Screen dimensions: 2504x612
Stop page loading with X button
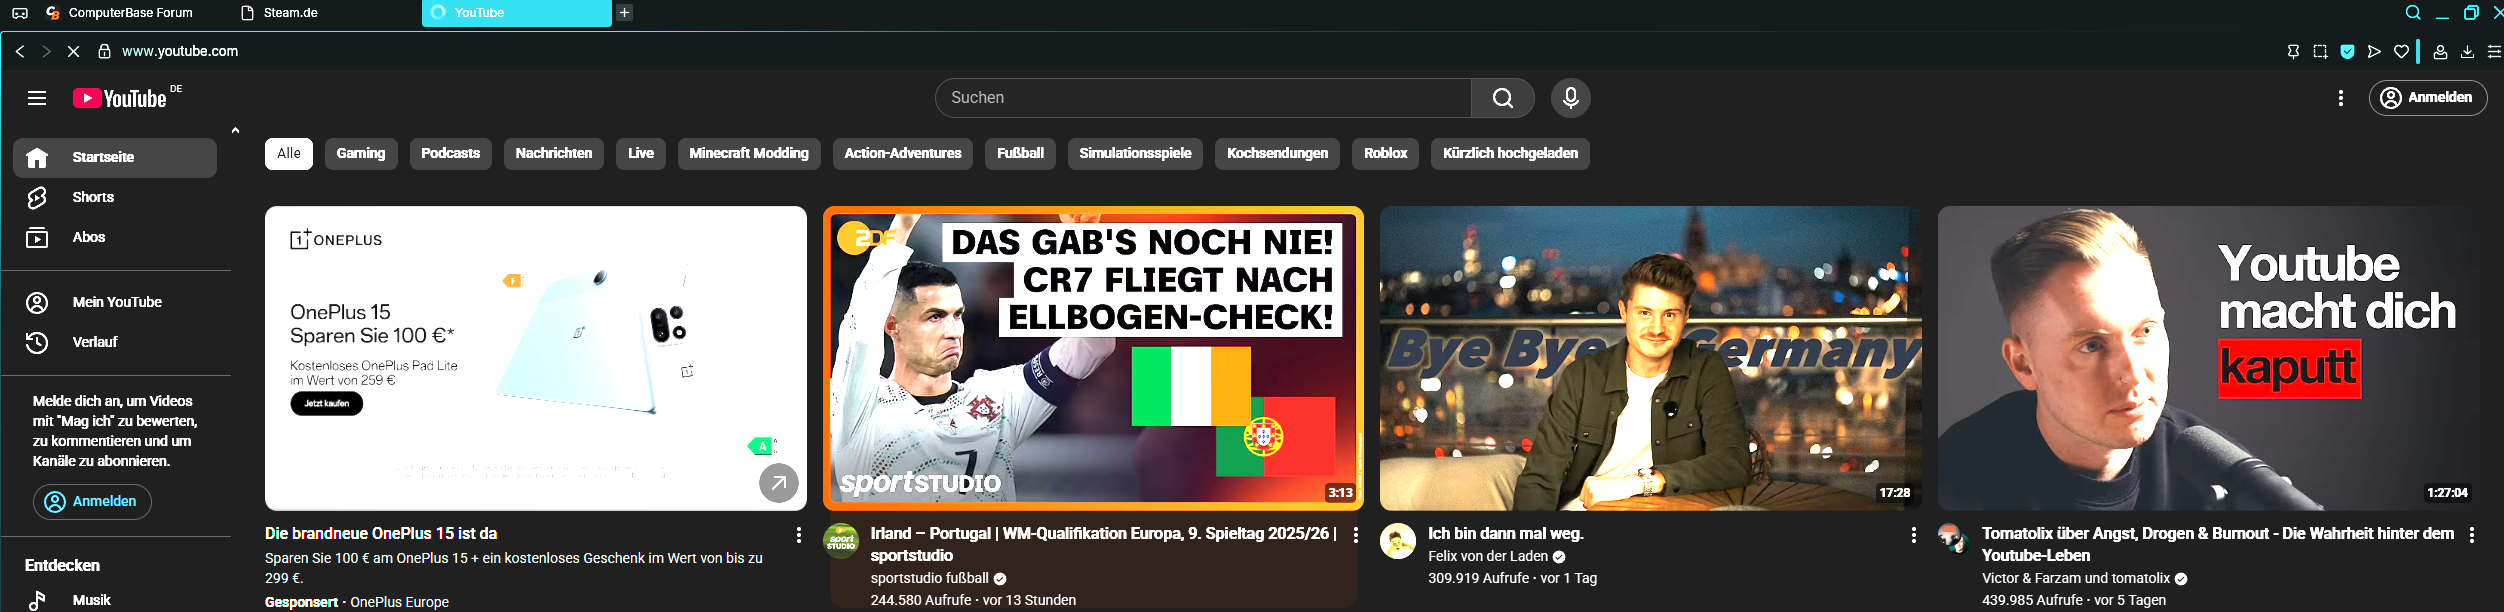pyautogui.click(x=73, y=51)
